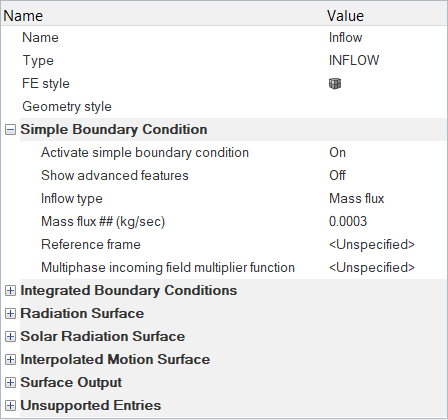Edit the Mass flux 0.0003 value field
This screenshot has width=448, height=420.
(387, 222)
